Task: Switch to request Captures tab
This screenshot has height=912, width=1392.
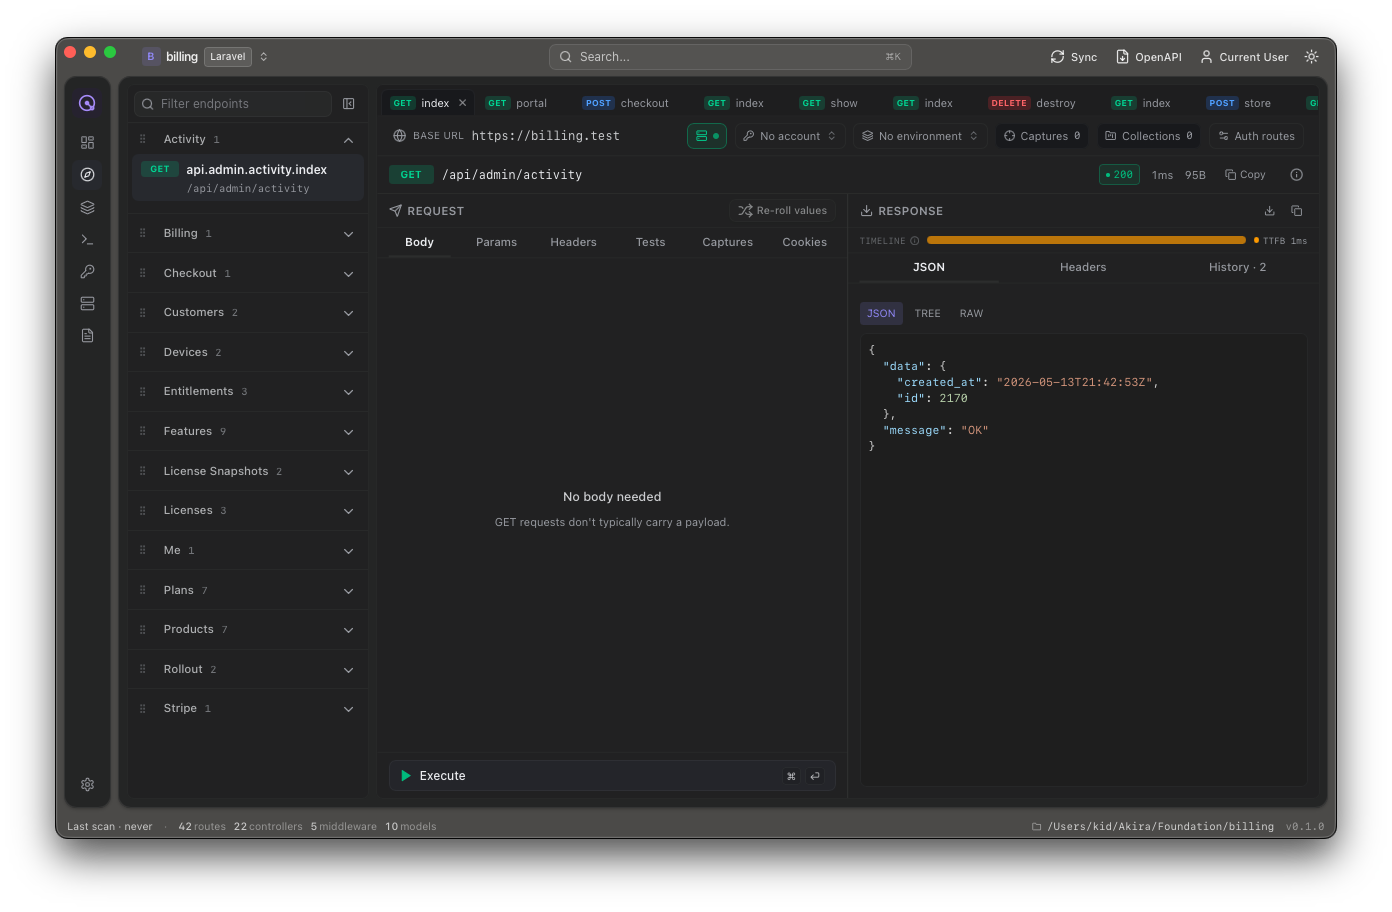Action: 727,242
